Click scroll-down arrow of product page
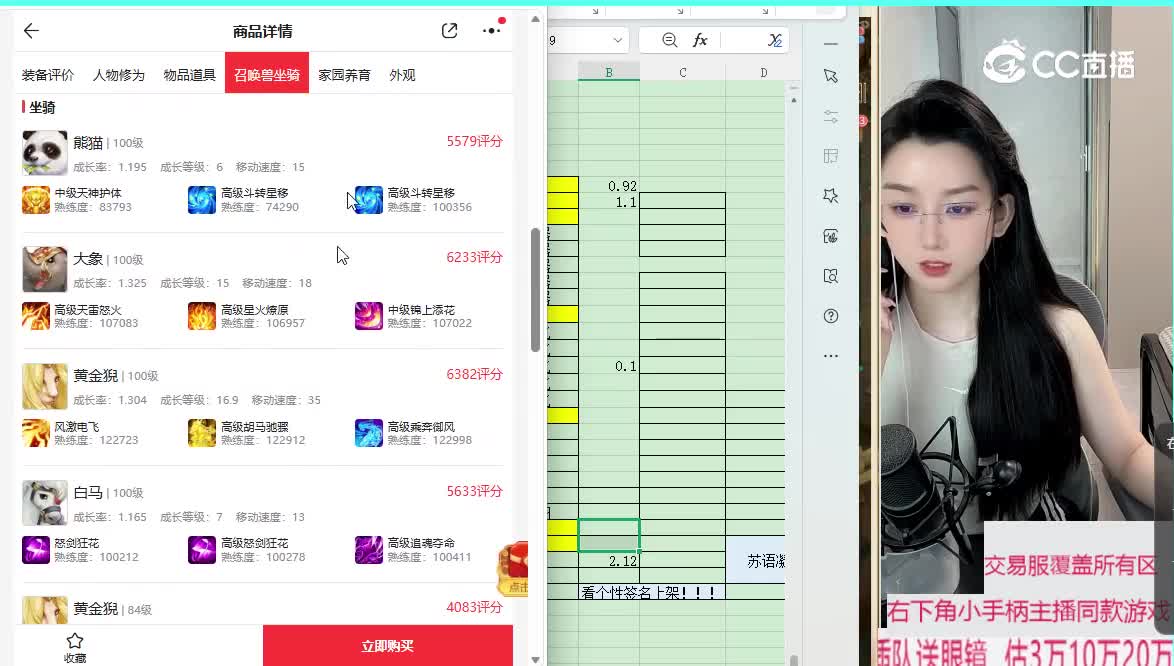Screen dimensions: 1174x666 (535, 659)
